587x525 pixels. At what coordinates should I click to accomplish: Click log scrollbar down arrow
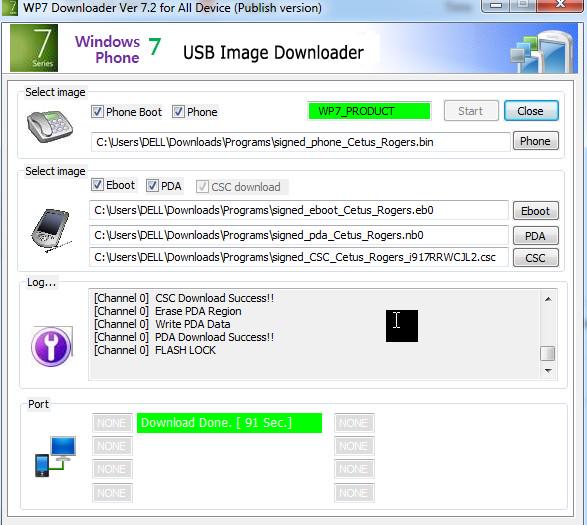pyautogui.click(x=548, y=371)
